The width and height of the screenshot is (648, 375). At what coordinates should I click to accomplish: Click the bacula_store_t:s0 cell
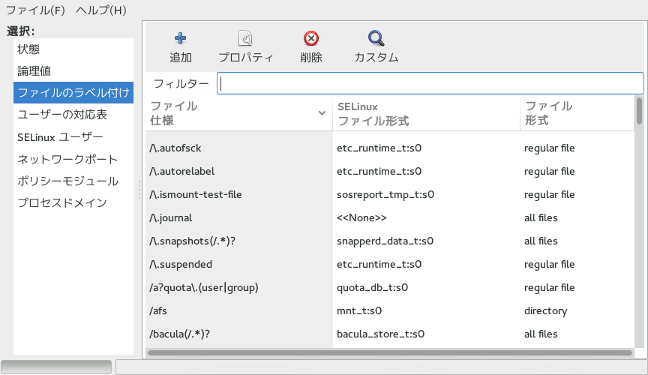point(380,334)
